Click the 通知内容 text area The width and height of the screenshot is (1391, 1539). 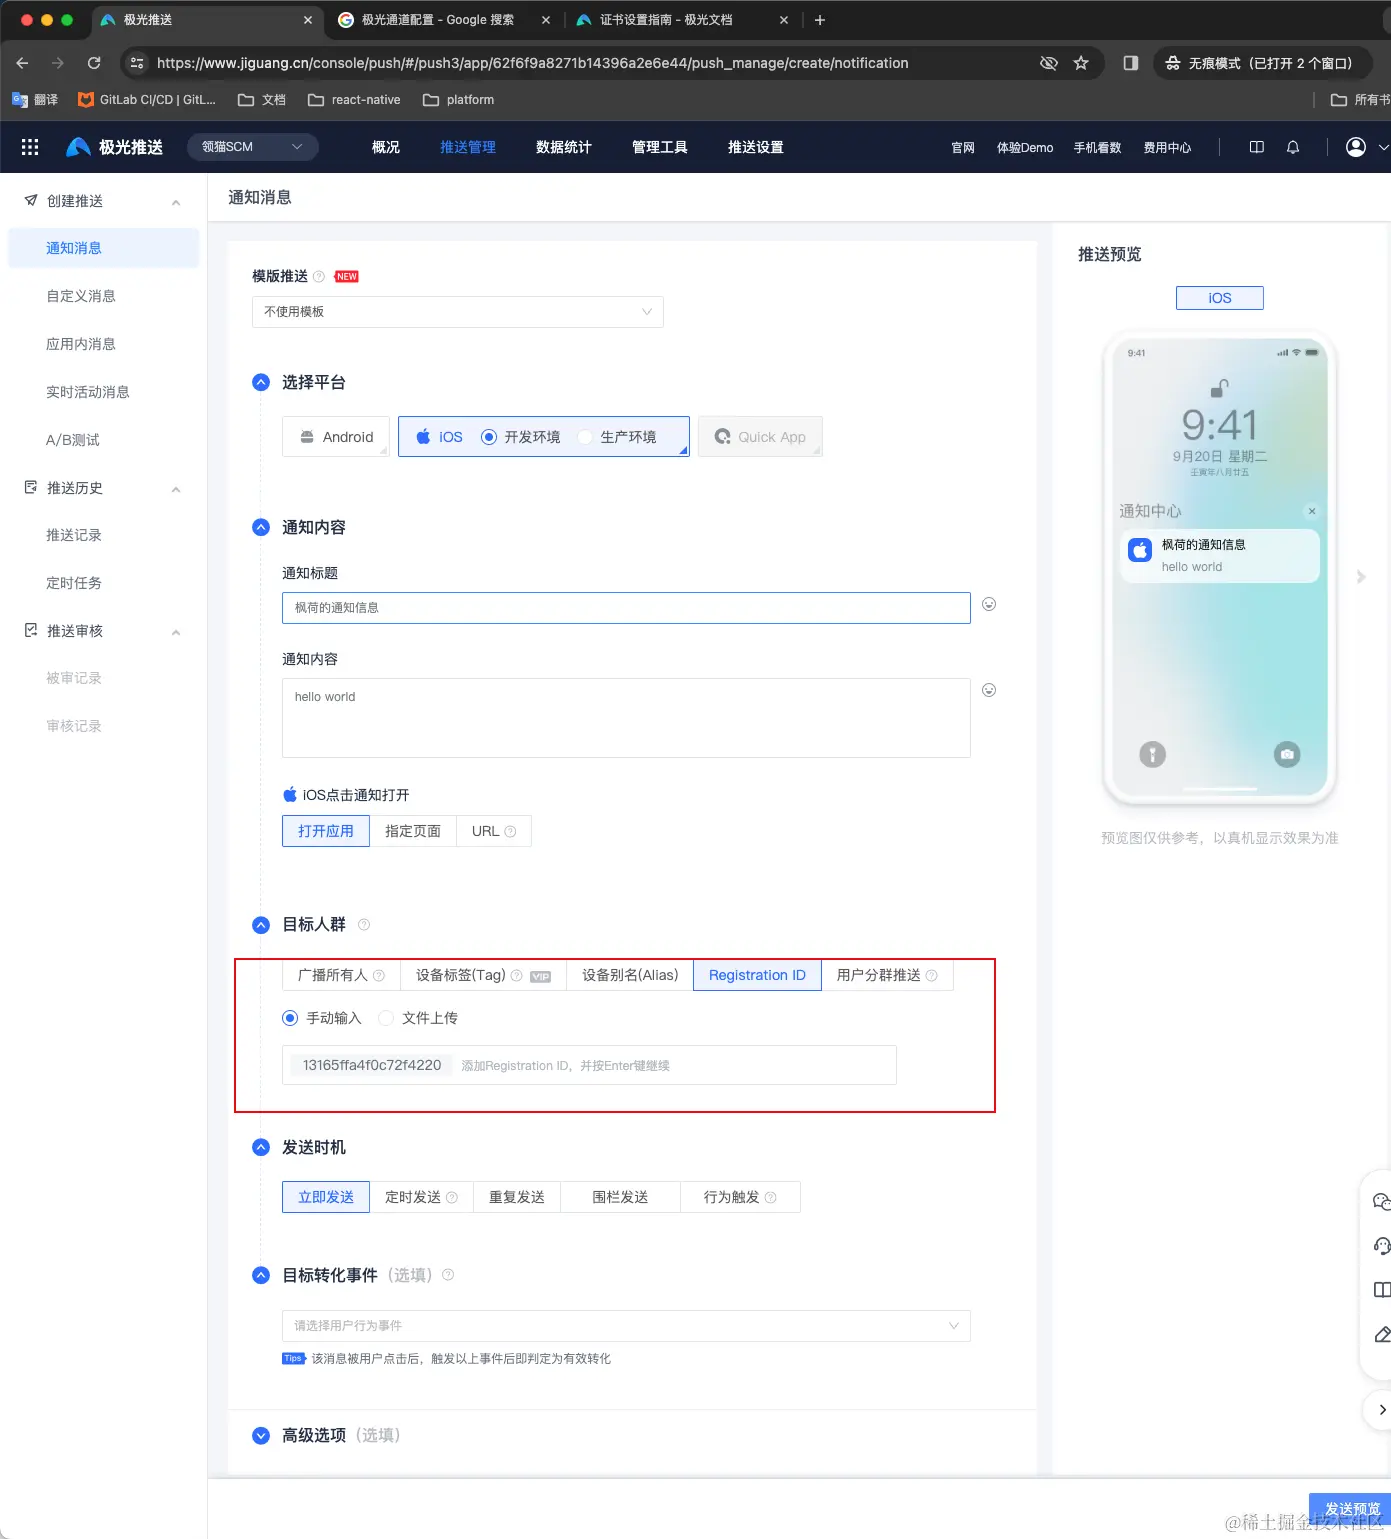(x=626, y=718)
